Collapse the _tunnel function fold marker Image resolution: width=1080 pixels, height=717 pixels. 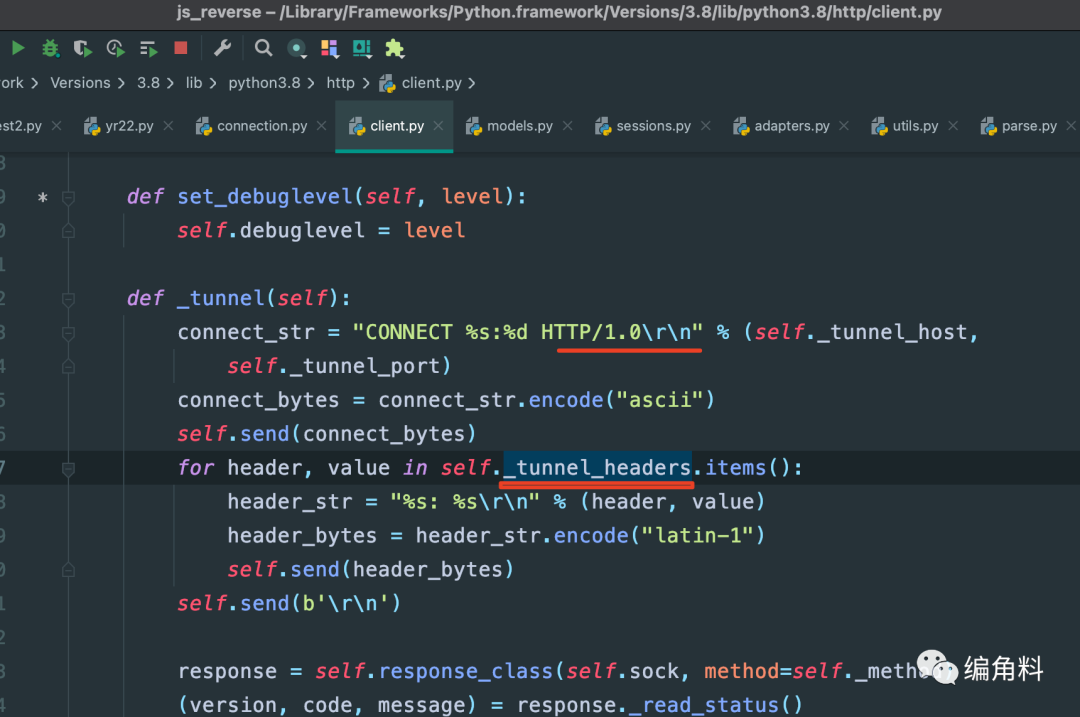[x=68, y=299]
